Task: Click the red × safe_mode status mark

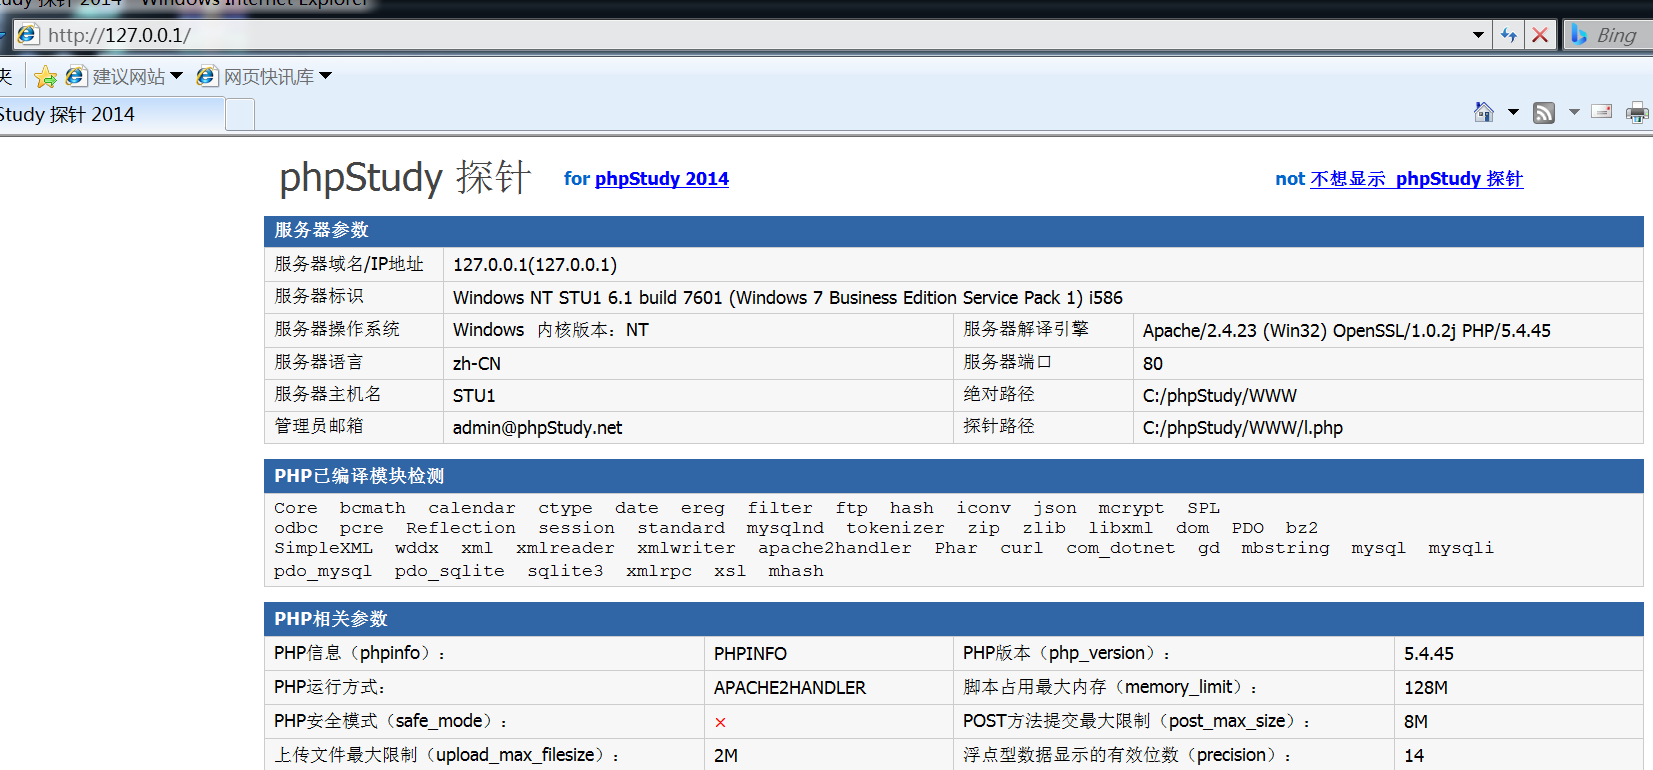Action: click(x=720, y=722)
